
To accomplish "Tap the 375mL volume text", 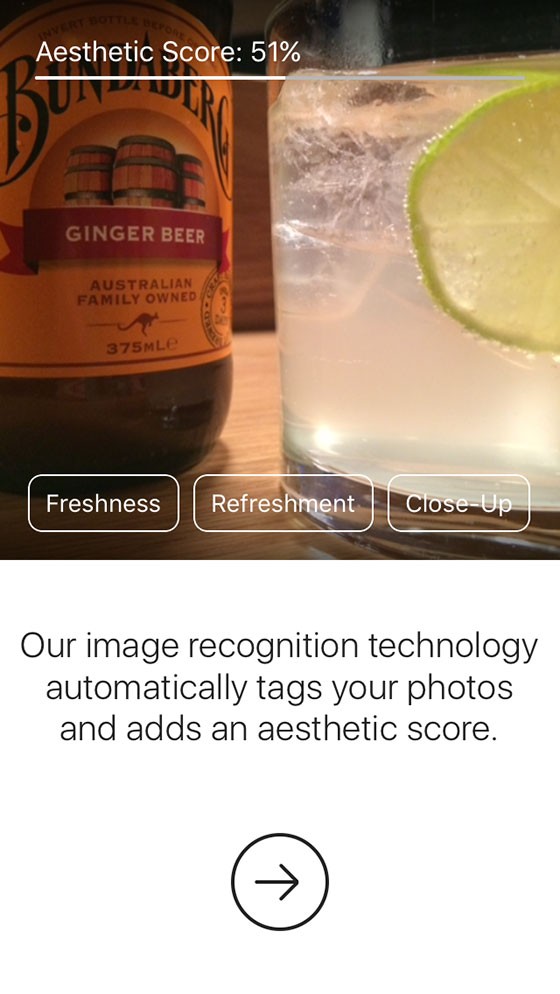I will 142,347.
